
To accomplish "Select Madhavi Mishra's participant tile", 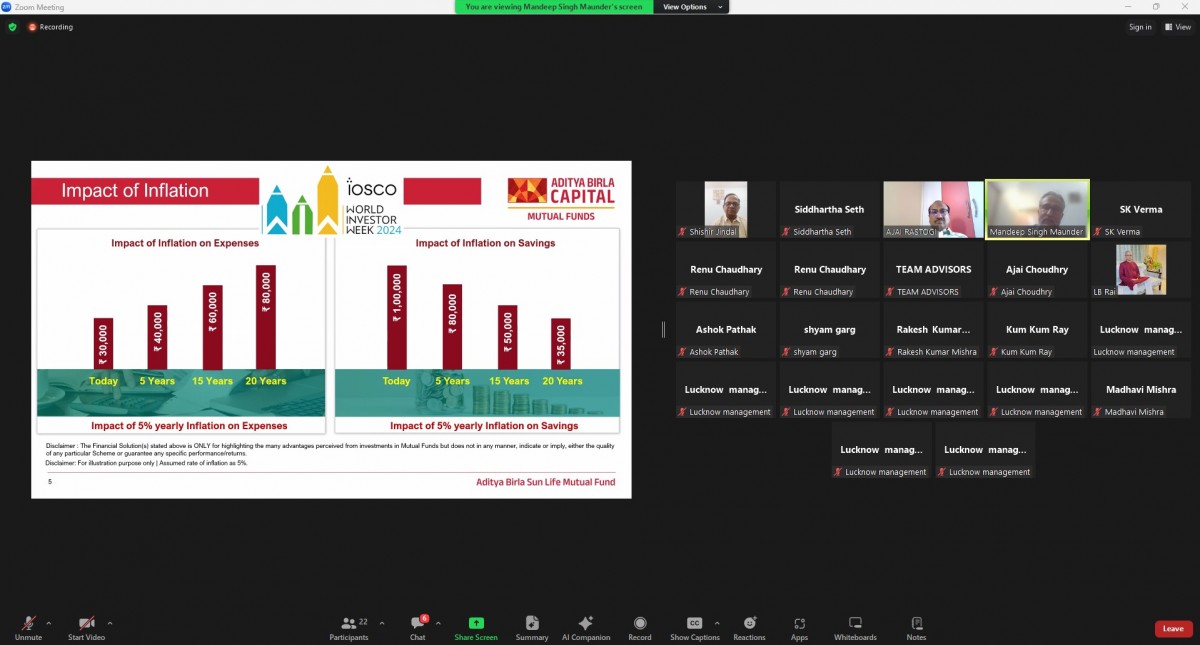I will [x=1141, y=389].
